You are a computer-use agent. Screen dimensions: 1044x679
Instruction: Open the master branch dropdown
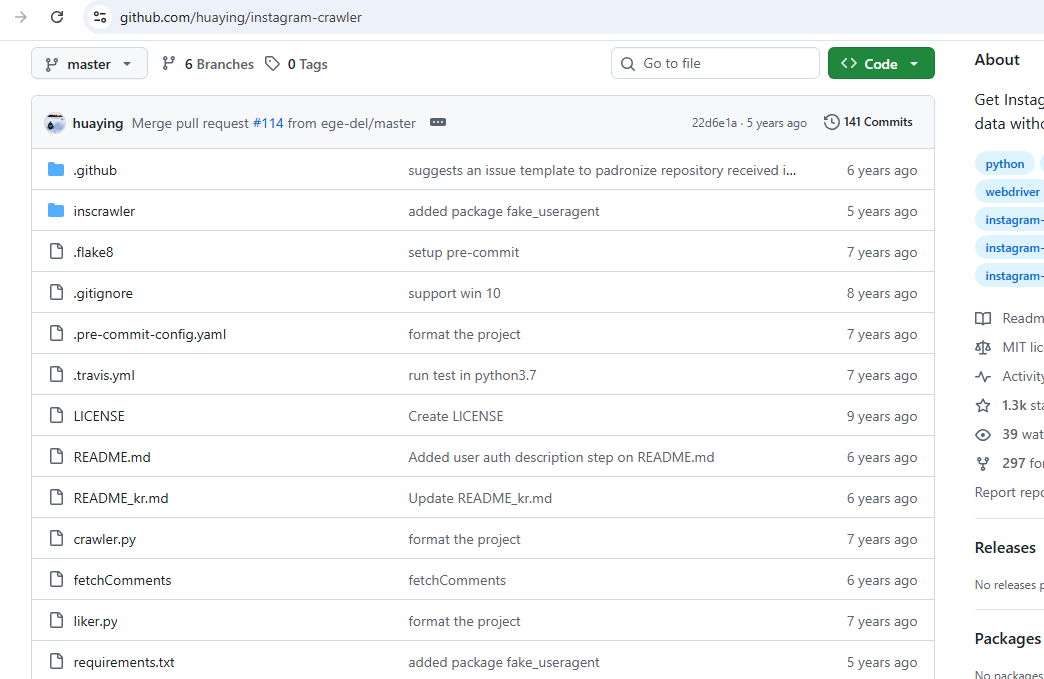coord(89,63)
